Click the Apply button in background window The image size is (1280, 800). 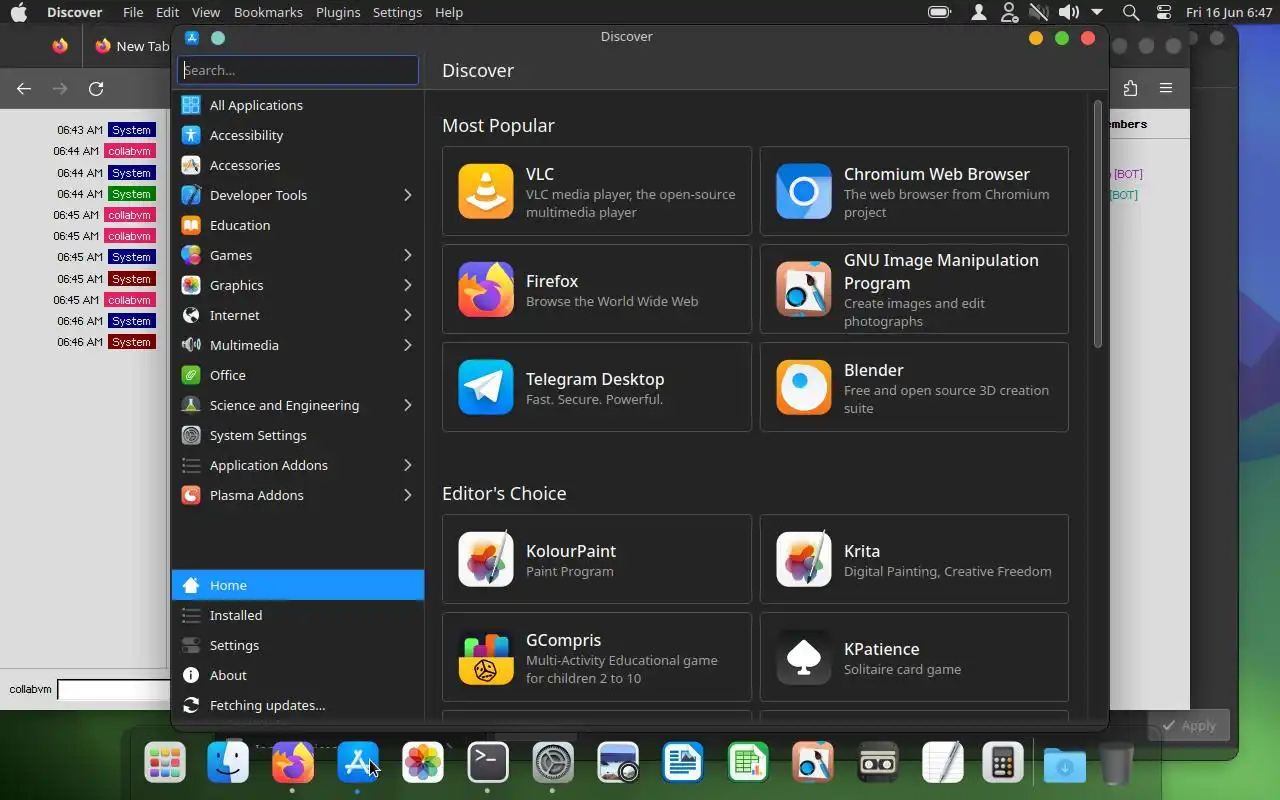1188,726
